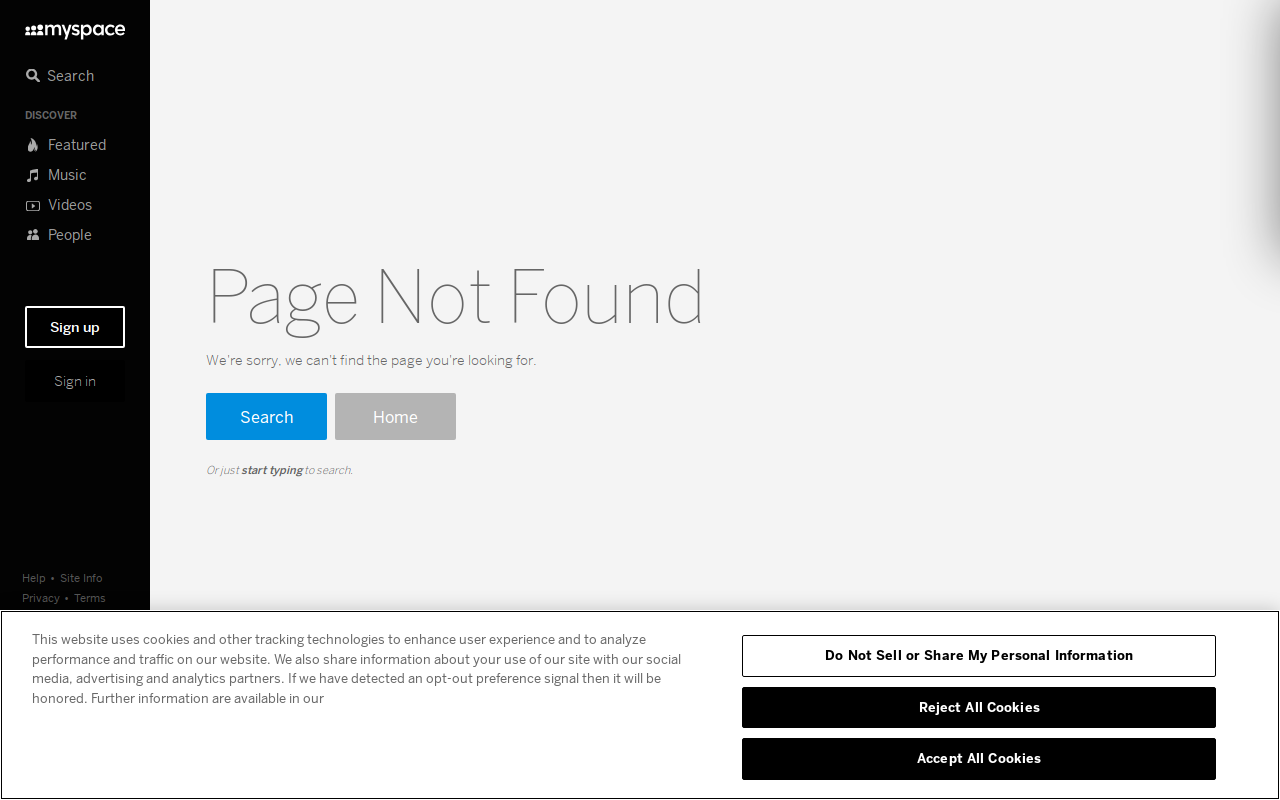Click the Sign in button
Image resolution: width=1280 pixels, height=800 pixels.
(x=75, y=381)
